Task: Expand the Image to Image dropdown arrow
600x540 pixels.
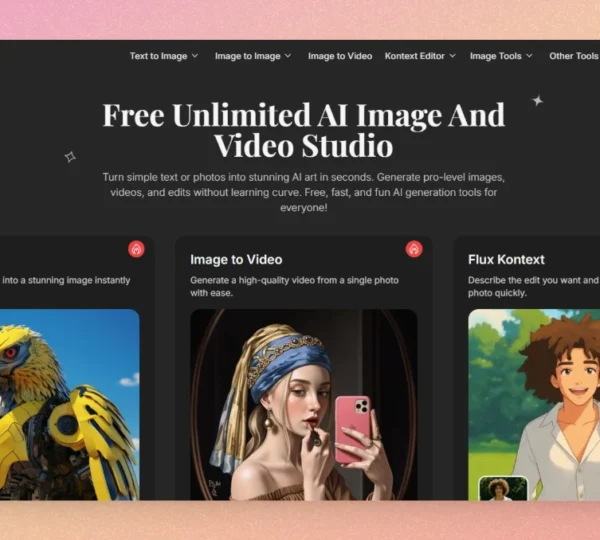Action: tap(288, 56)
